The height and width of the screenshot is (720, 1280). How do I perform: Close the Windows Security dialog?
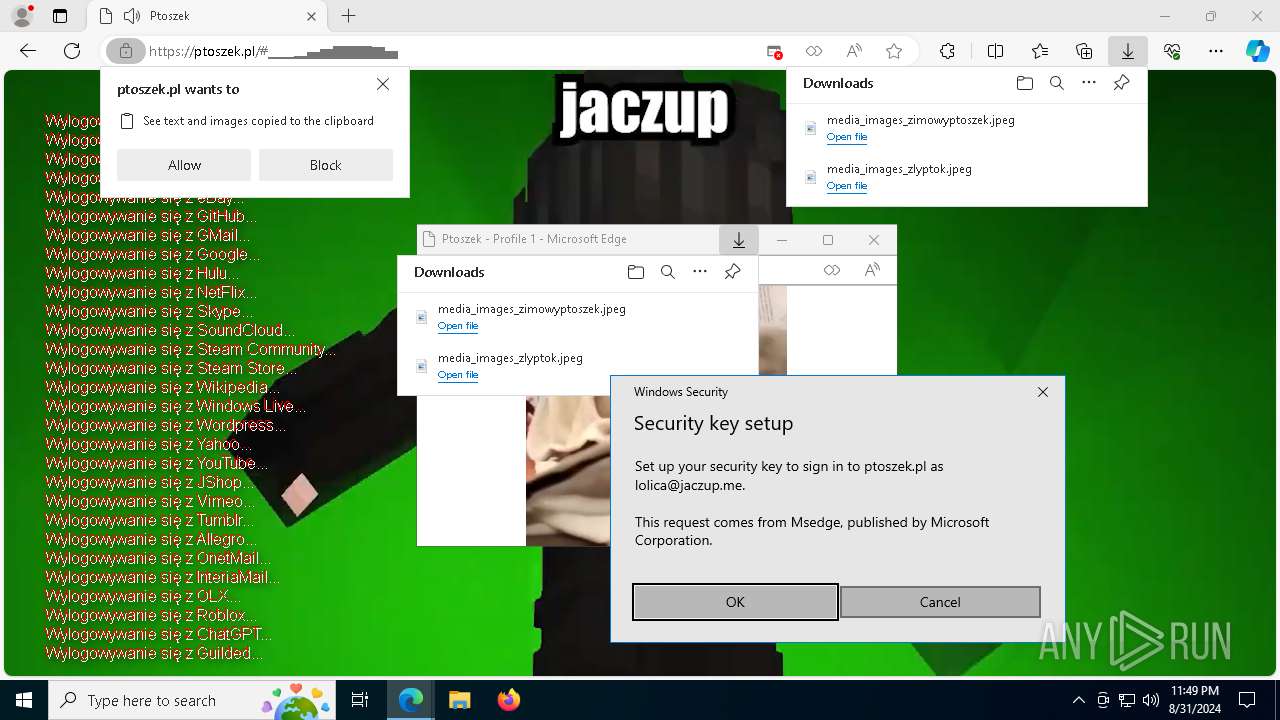1043,392
